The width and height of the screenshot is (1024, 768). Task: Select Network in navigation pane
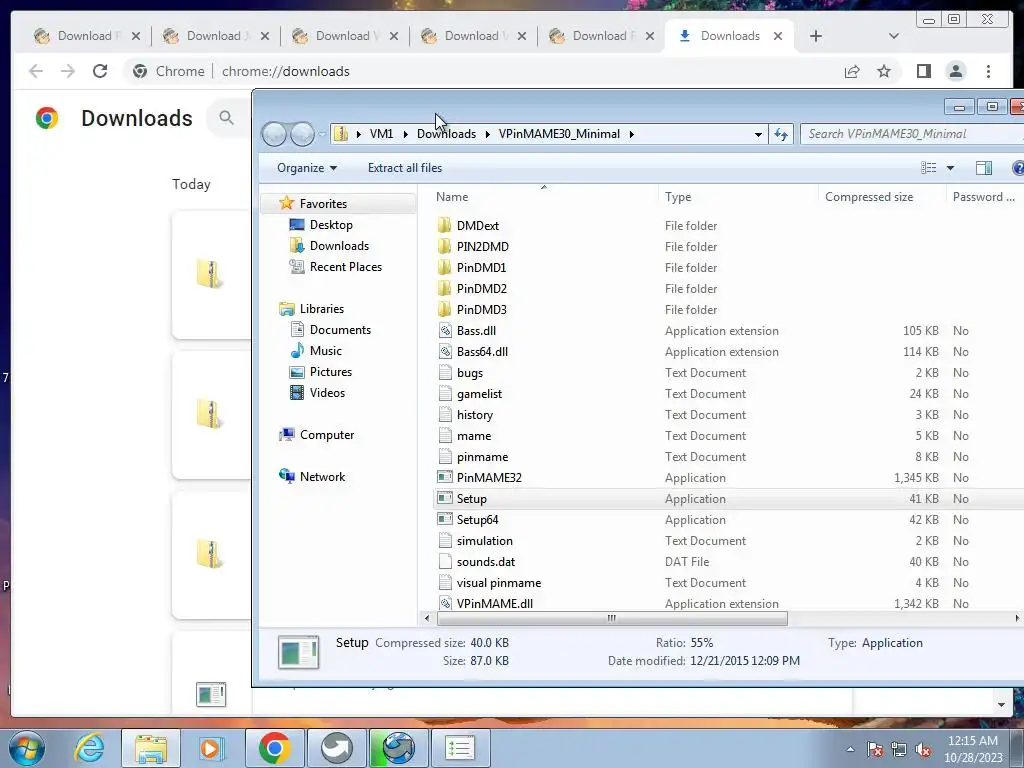click(x=322, y=477)
